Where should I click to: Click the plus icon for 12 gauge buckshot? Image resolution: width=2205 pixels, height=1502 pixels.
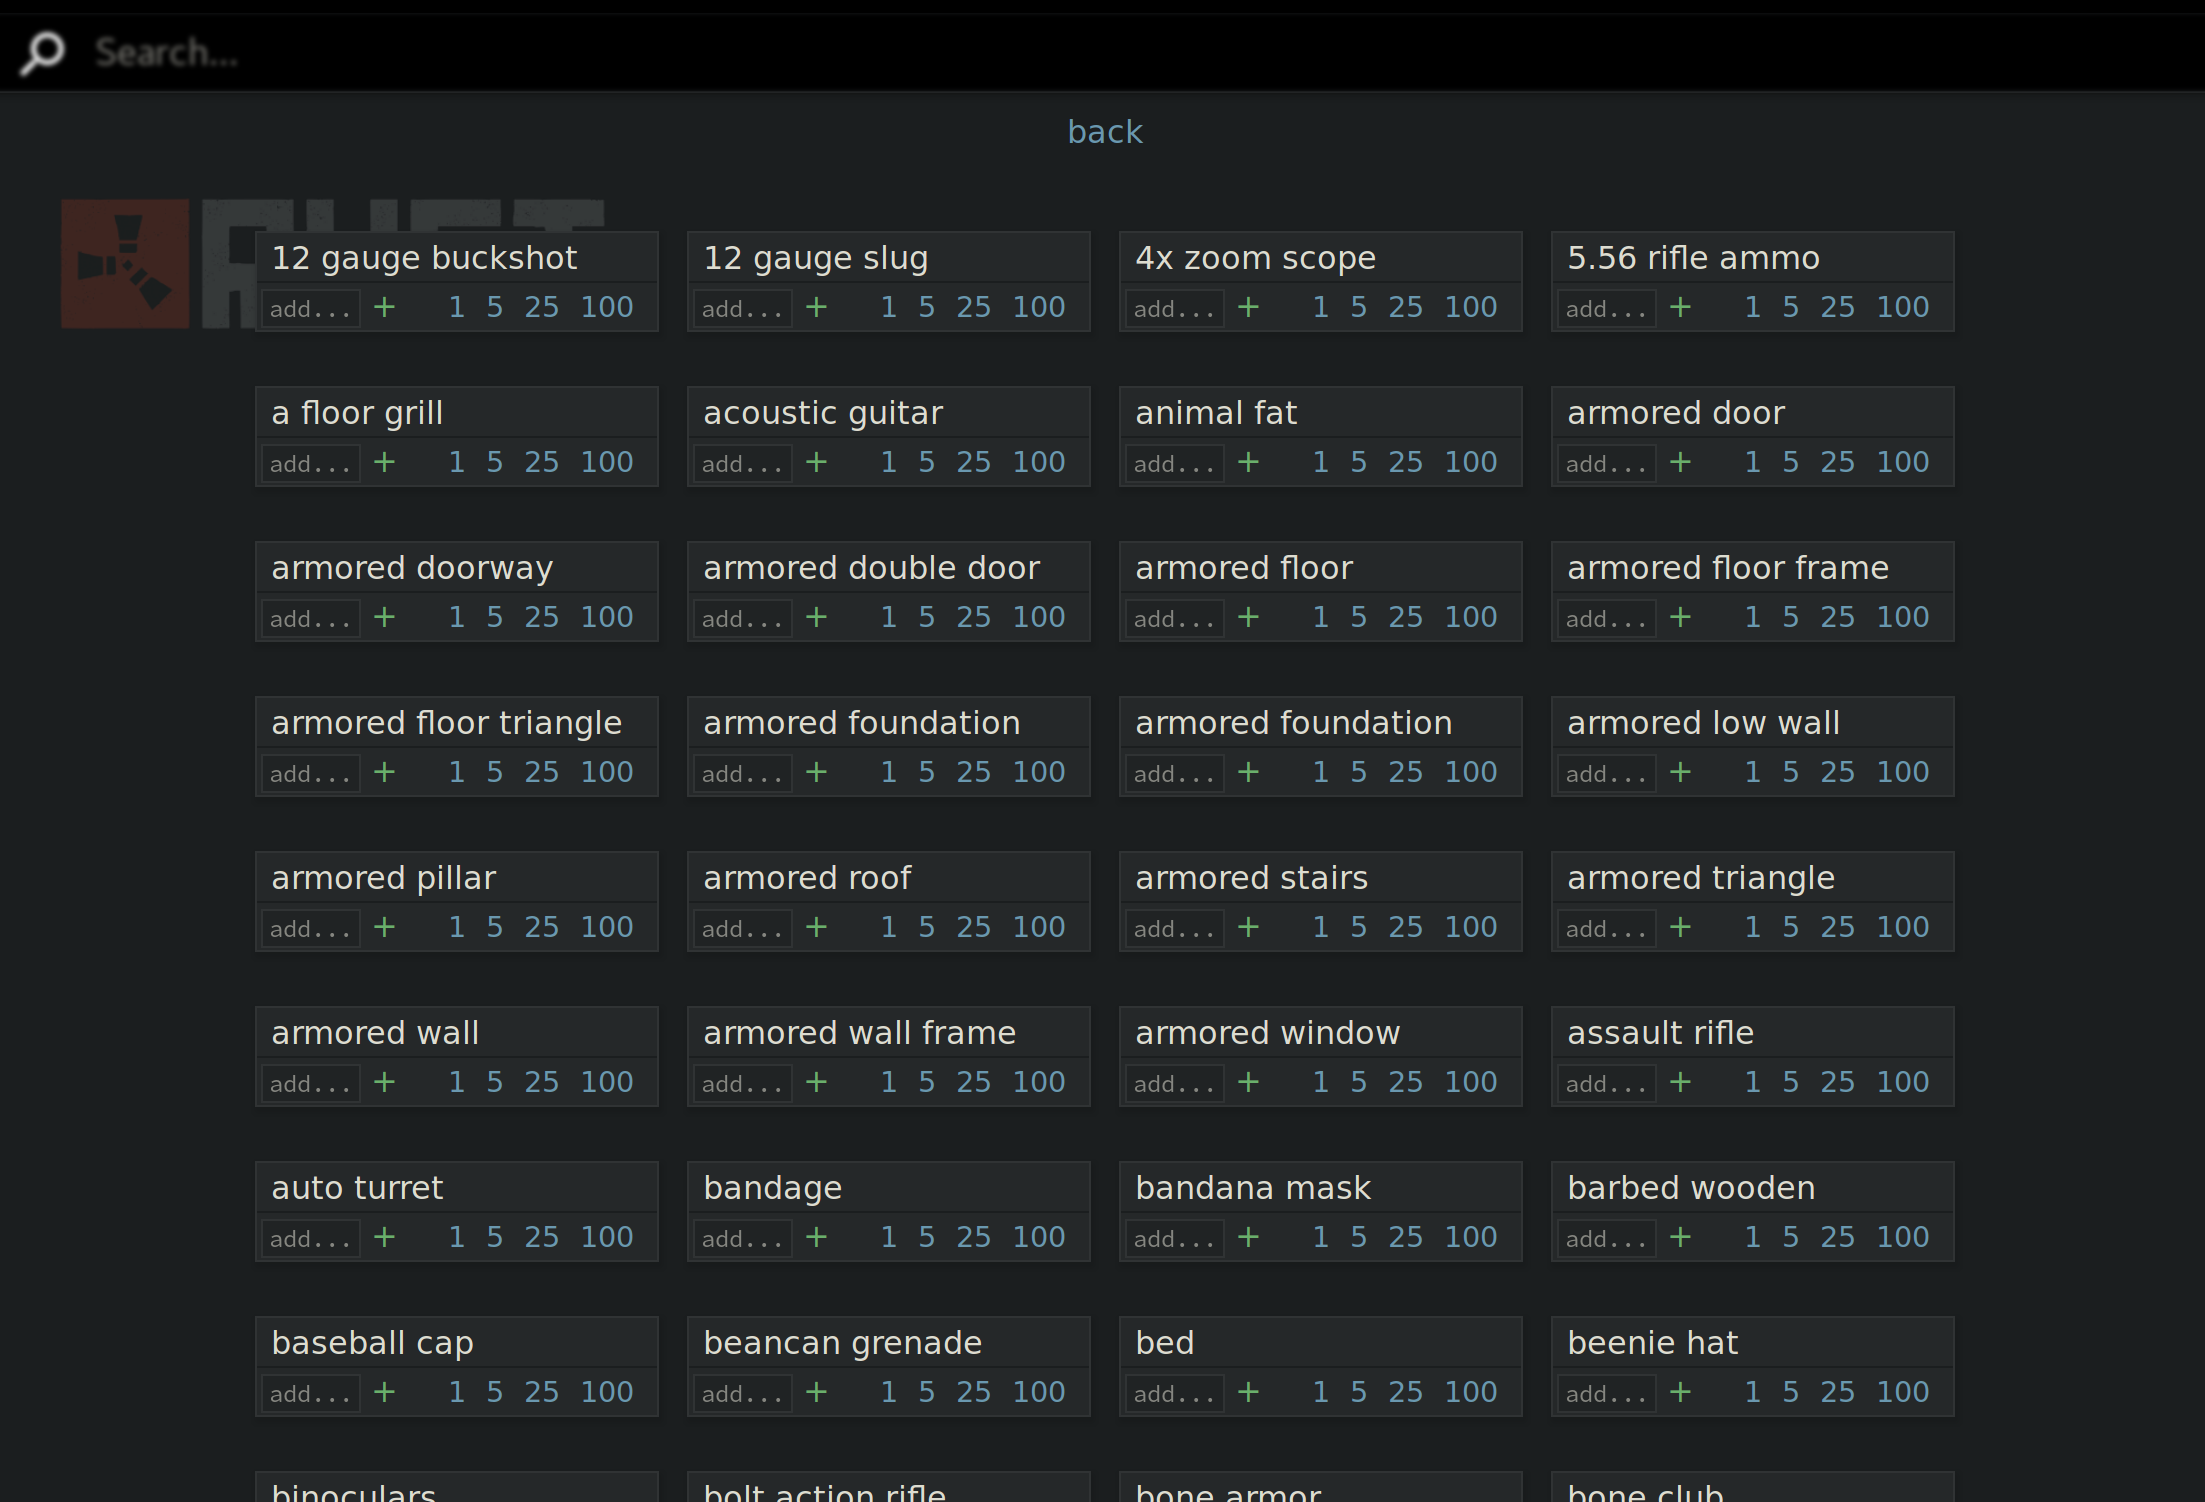[x=384, y=307]
